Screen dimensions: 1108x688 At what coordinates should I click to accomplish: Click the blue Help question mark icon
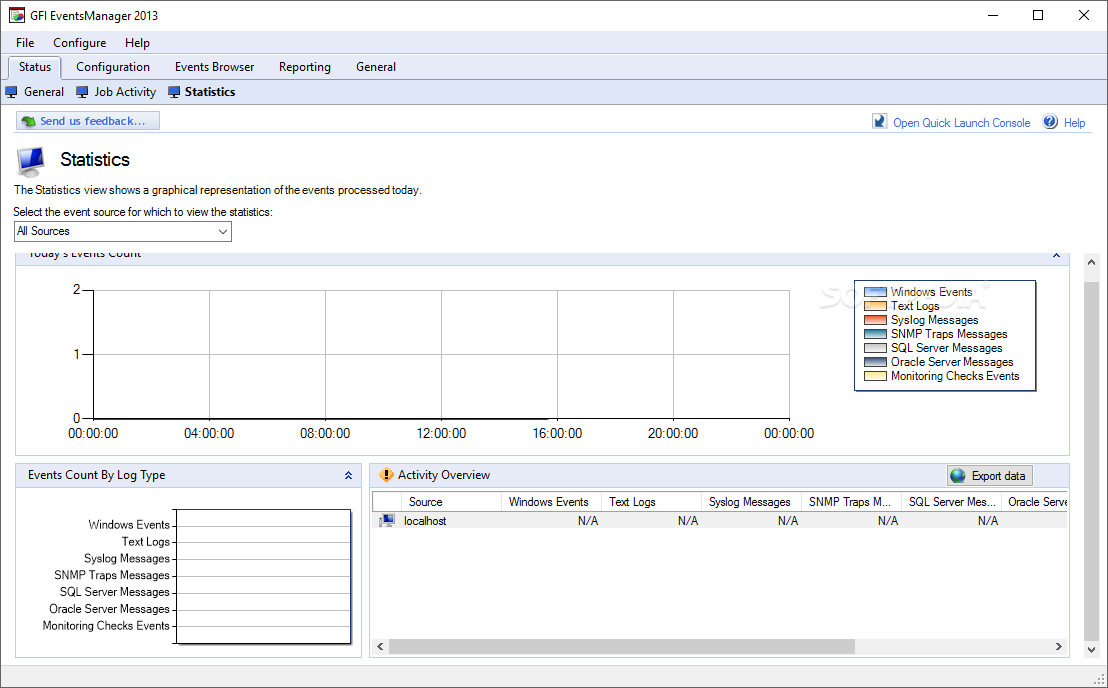point(1050,121)
